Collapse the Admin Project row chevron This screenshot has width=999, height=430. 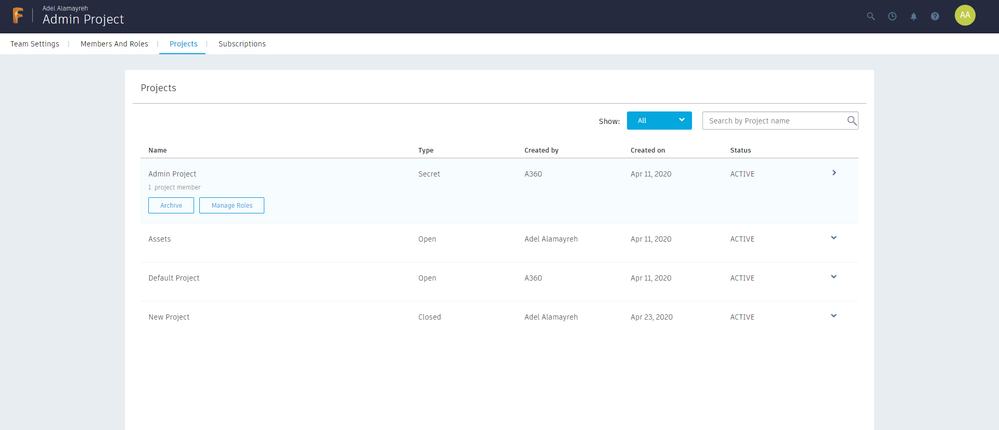[x=834, y=173]
